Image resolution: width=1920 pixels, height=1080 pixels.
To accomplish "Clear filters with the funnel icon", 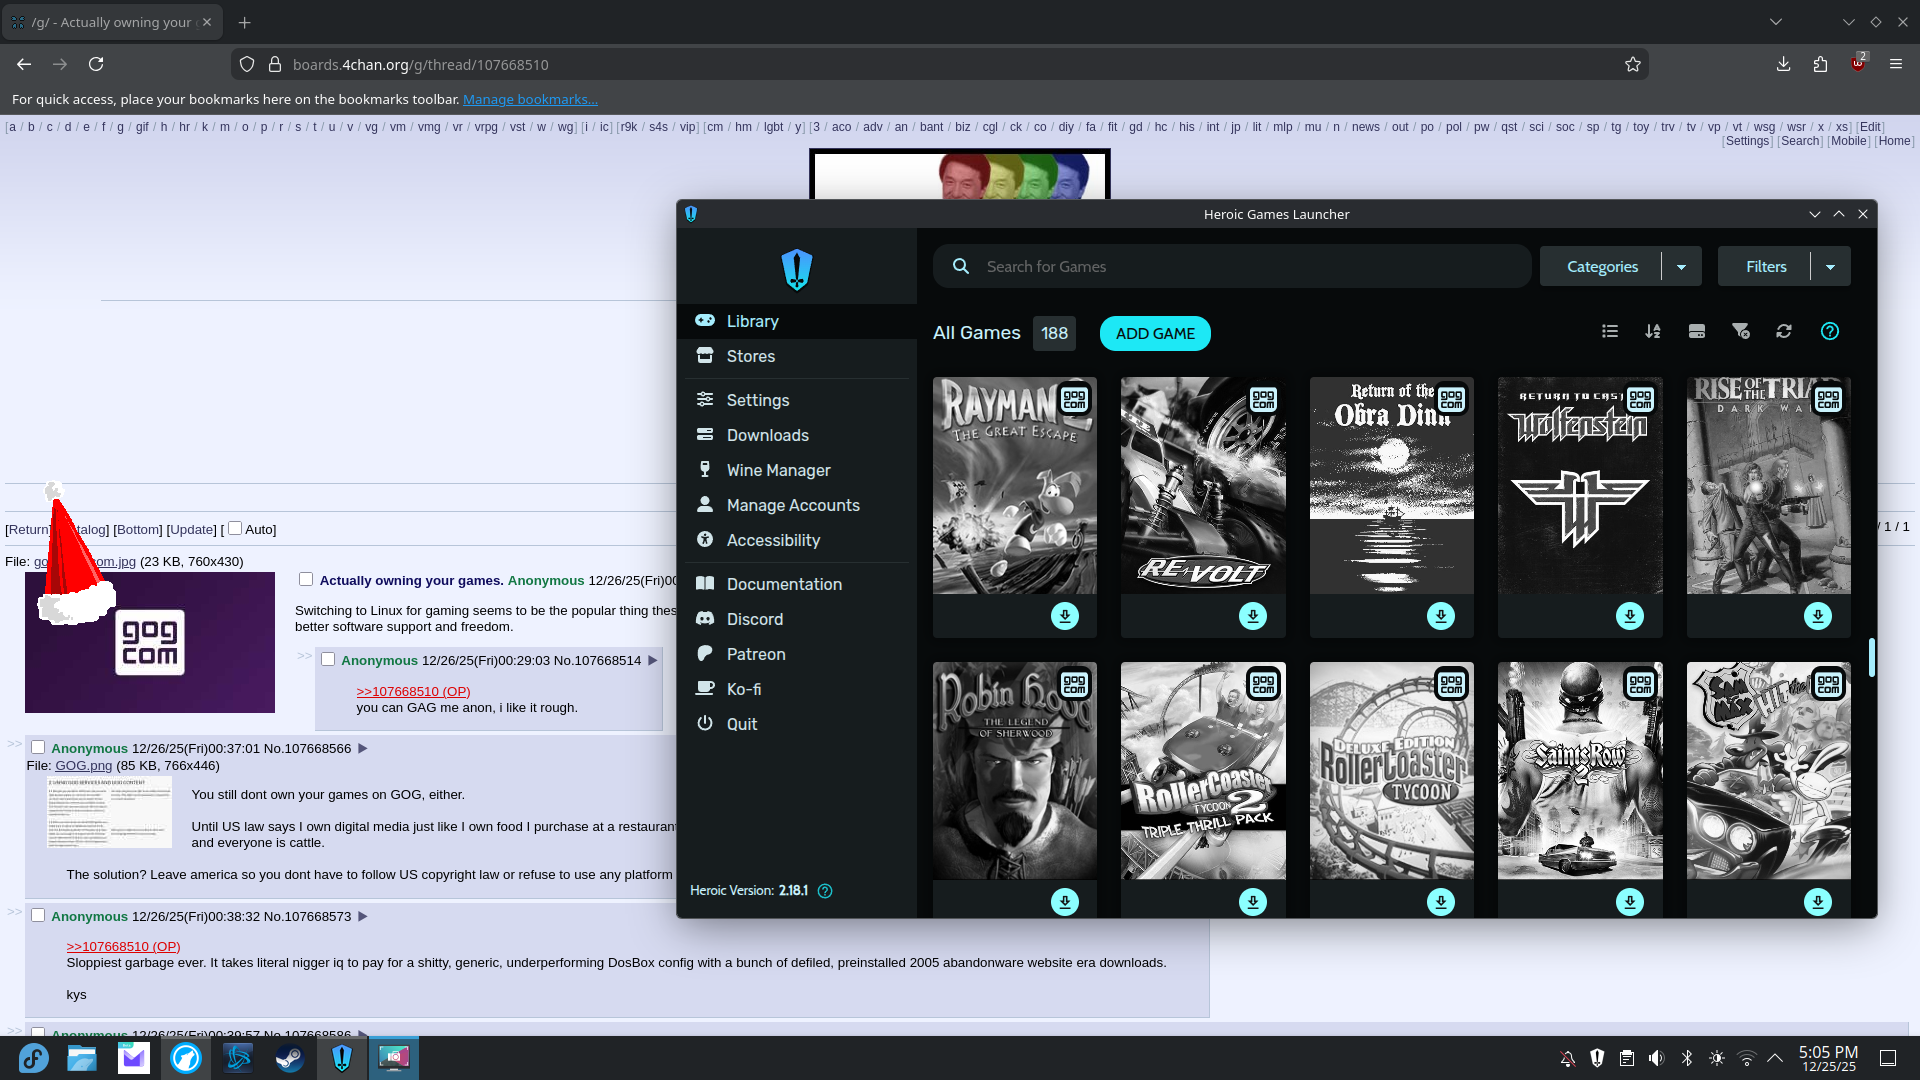I will pyautogui.click(x=1740, y=331).
